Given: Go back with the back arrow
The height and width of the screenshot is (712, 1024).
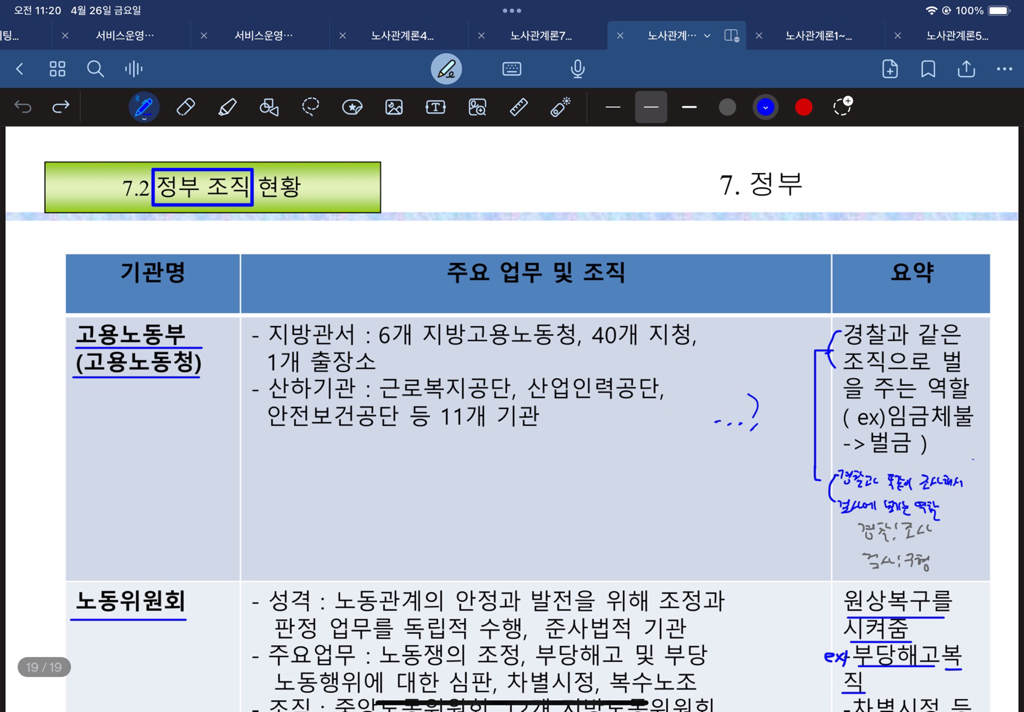Looking at the screenshot, I should 19,69.
